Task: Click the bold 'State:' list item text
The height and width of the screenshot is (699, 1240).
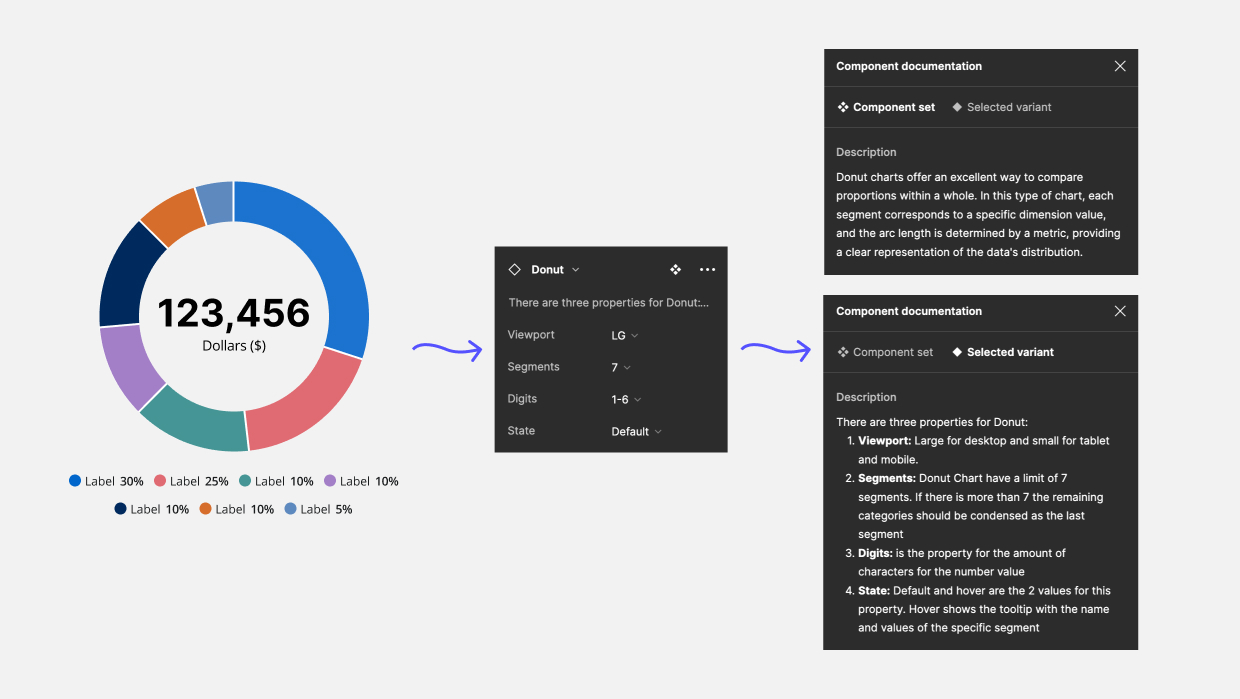Action: [874, 590]
